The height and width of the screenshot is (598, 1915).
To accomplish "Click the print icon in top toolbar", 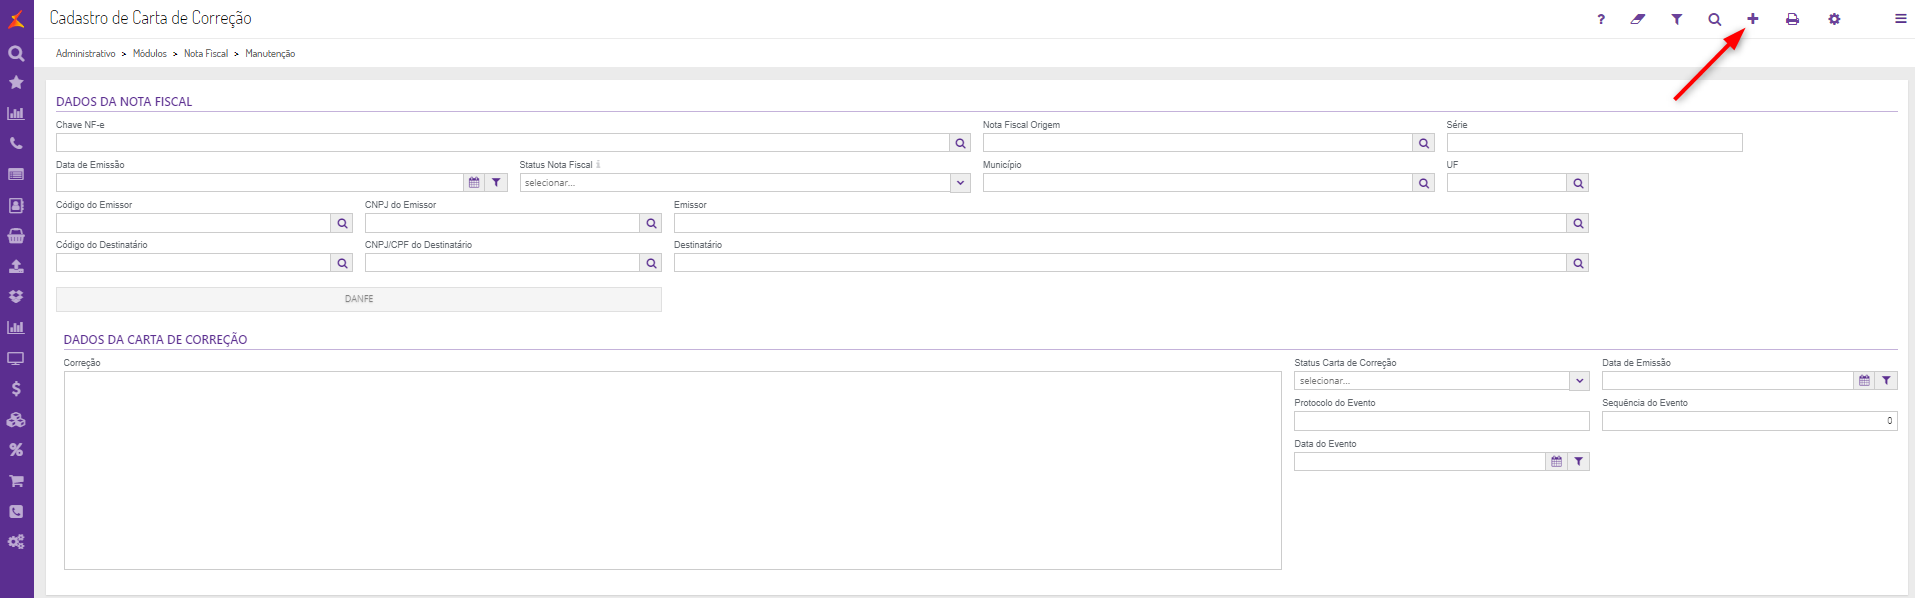I will pos(1793,19).
